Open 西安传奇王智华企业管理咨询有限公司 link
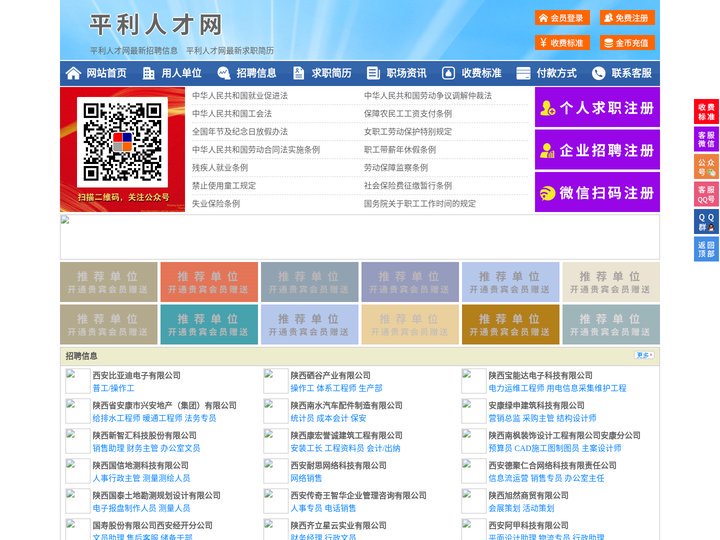Image resolution: width=720 pixels, height=540 pixels. (x=359, y=495)
